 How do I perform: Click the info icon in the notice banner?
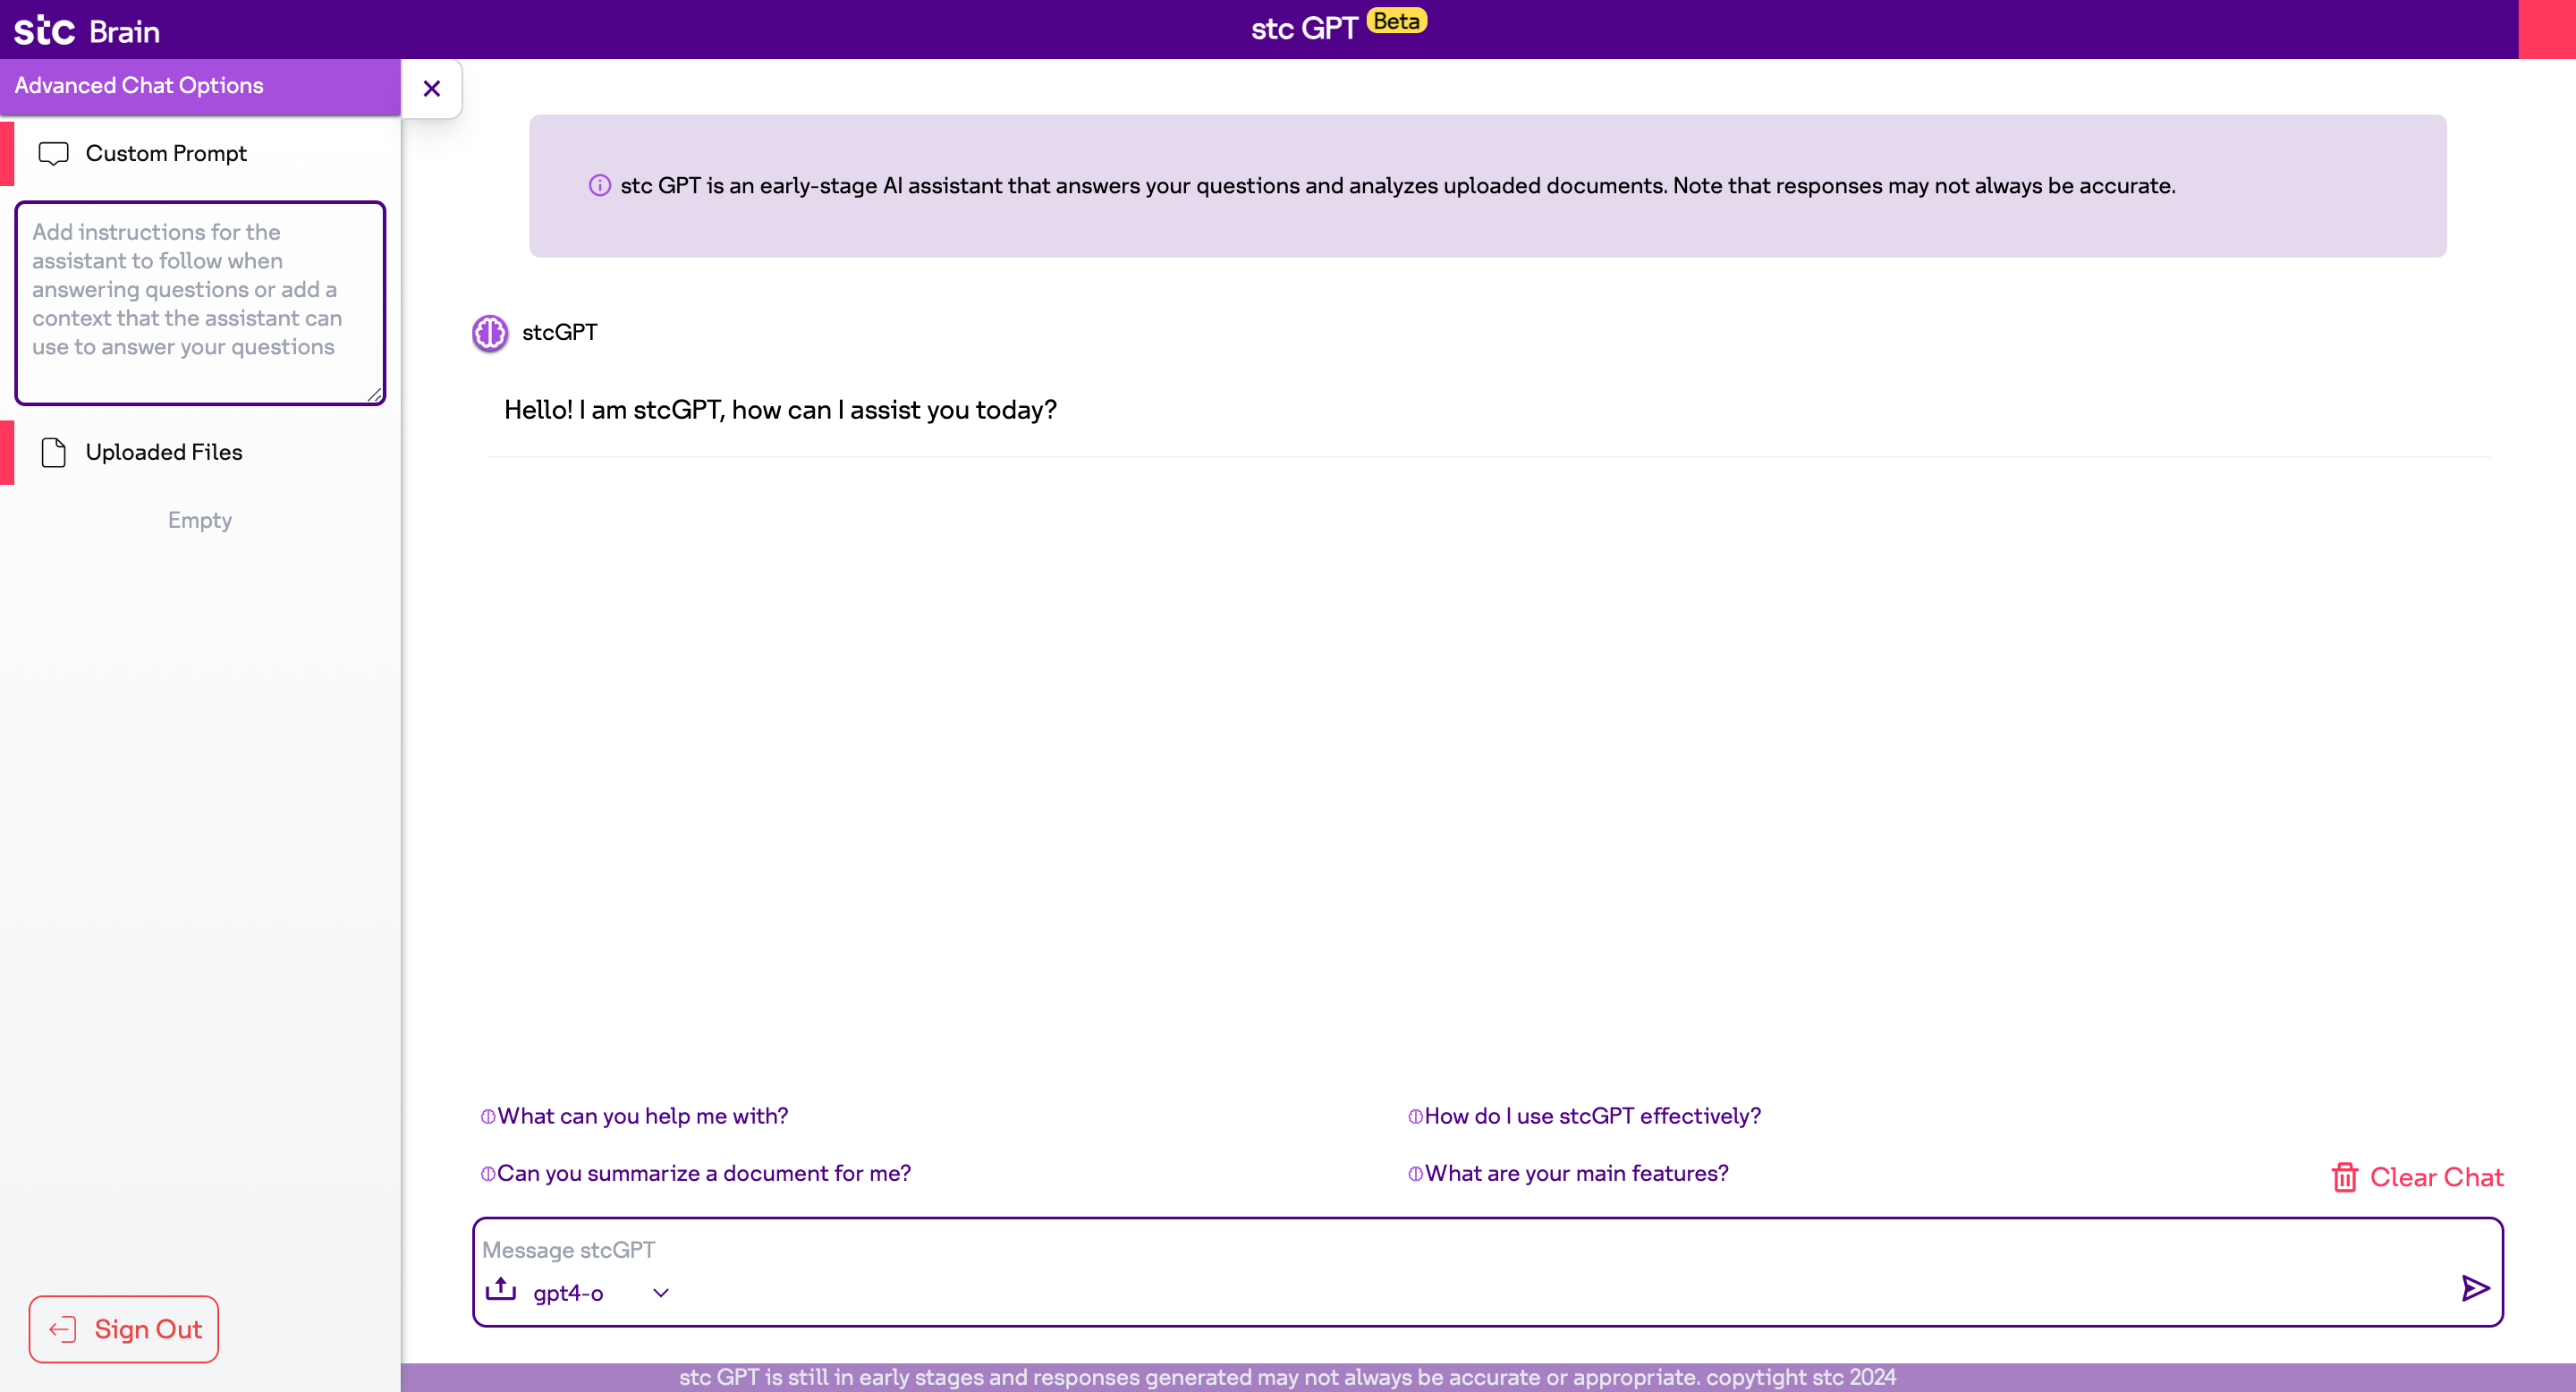click(600, 185)
